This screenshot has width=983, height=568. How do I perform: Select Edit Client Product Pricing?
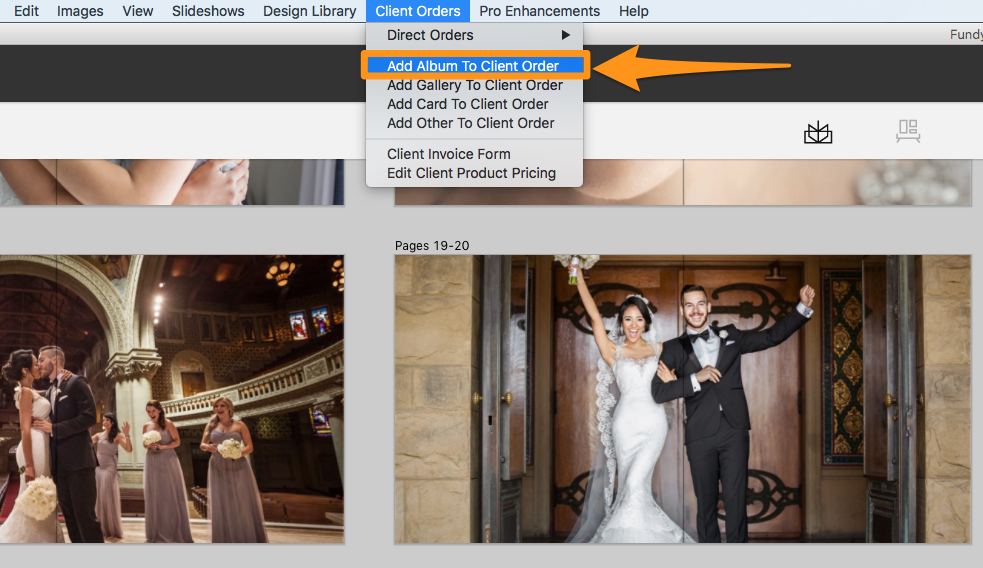474,173
